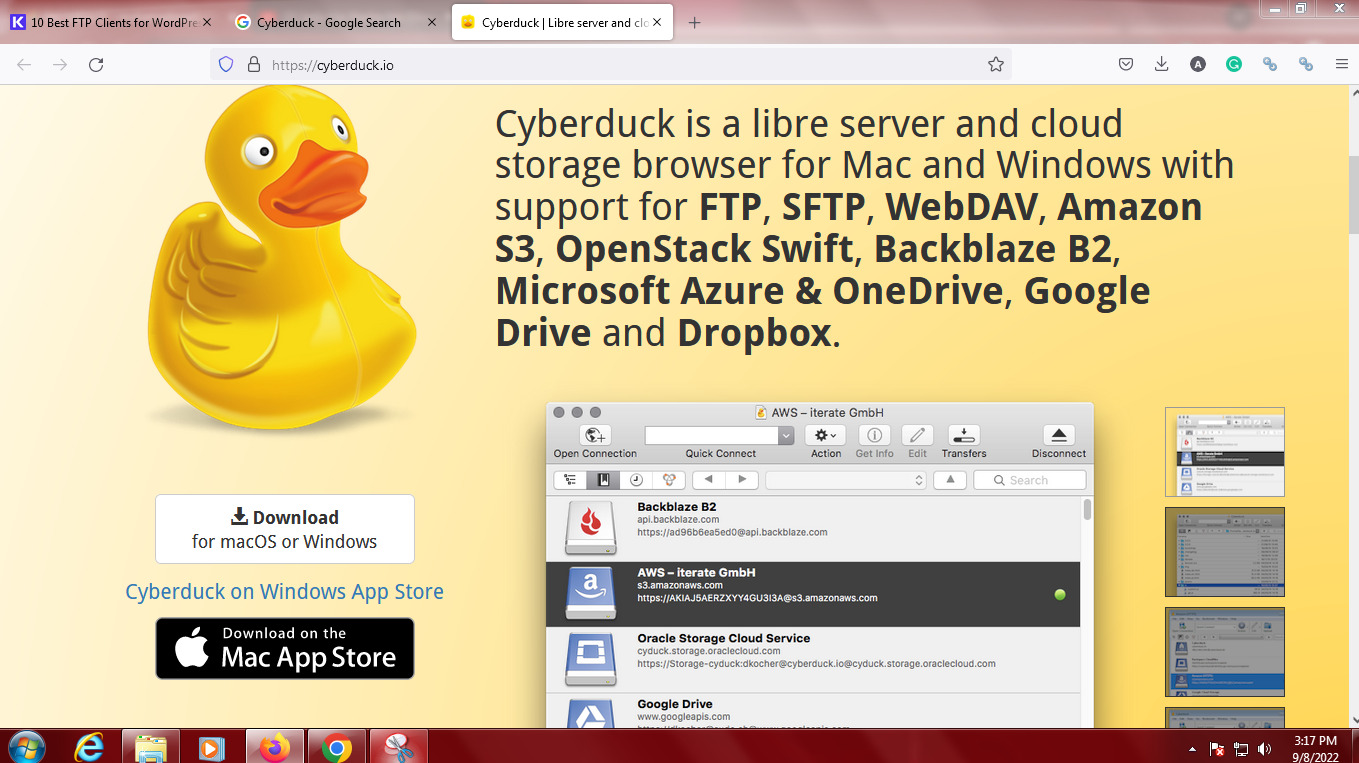Click the Transfers icon
Viewport: 1359px width, 763px height.
[964, 435]
